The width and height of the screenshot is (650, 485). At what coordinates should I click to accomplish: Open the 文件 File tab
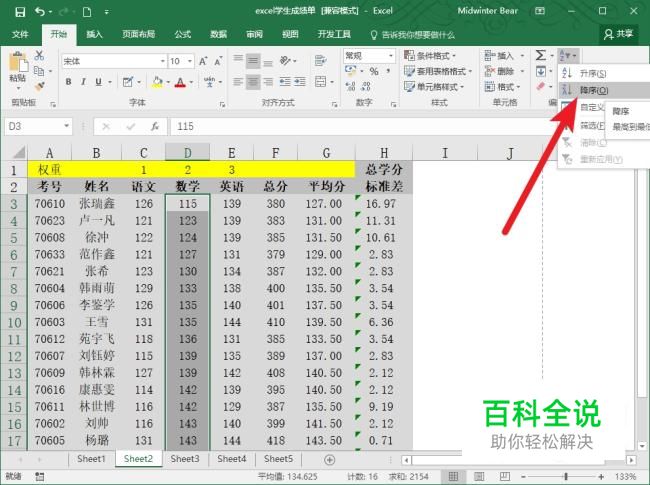[20, 34]
